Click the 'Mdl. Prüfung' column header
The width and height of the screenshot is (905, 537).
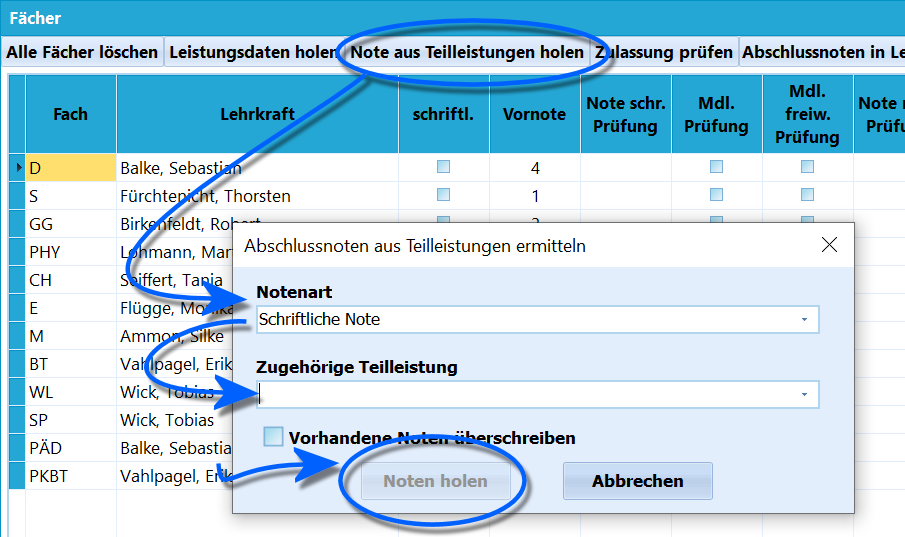click(x=716, y=114)
